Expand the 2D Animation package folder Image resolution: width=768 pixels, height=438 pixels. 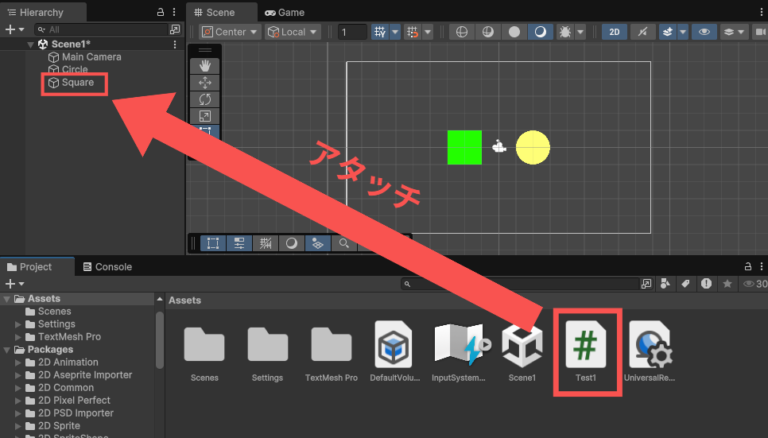coord(18,363)
